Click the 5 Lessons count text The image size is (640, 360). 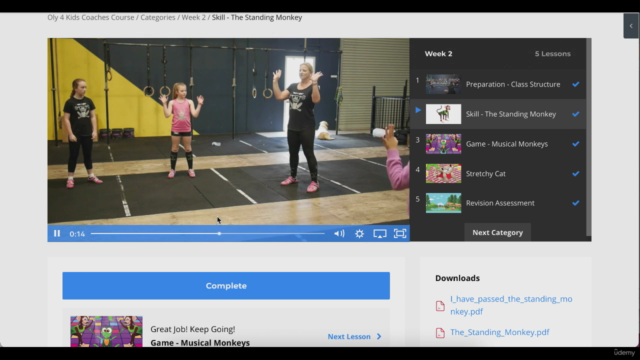pyautogui.click(x=553, y=54)
